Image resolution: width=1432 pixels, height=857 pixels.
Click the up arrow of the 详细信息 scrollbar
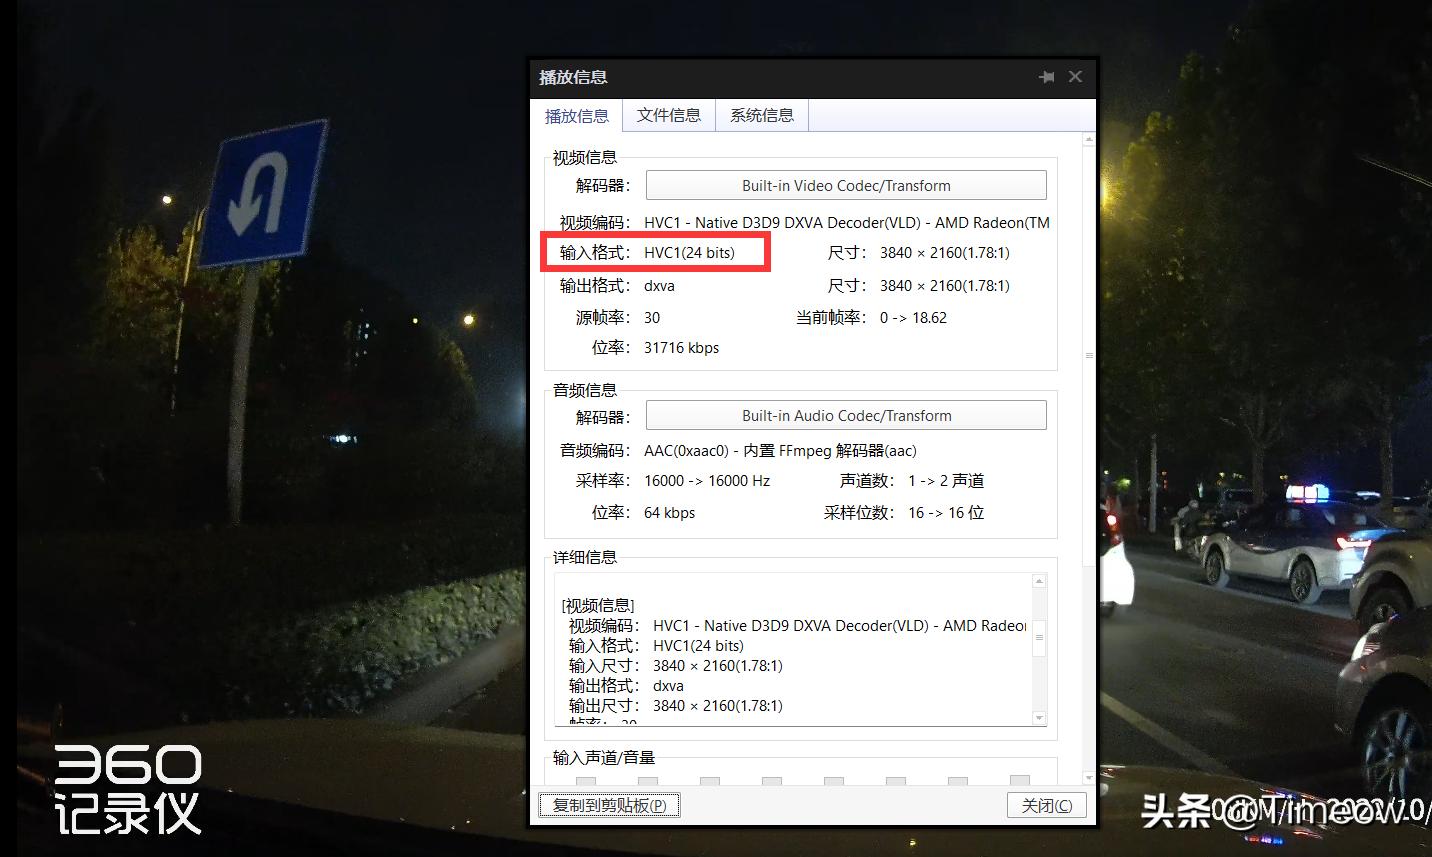tap(1039, 580)
